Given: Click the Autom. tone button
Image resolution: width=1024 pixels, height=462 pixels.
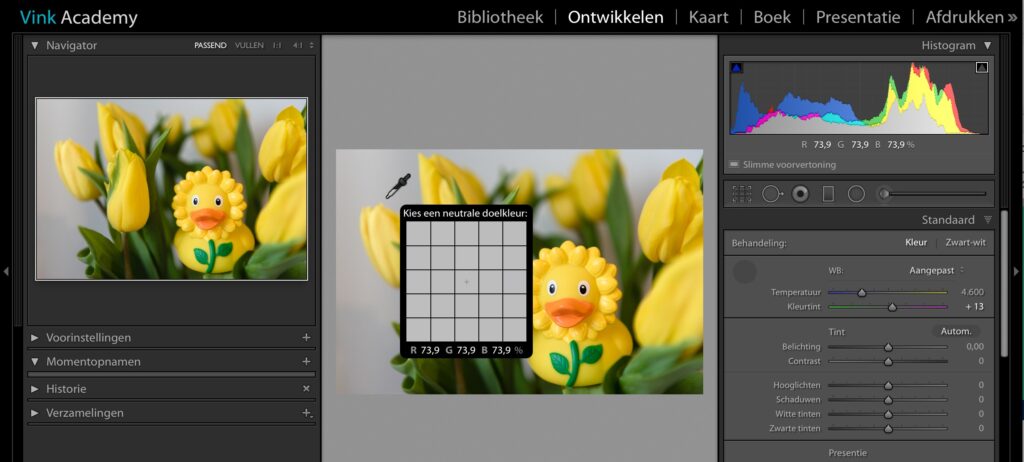Looking at the screenshot, I should pyautogui.click(x=956, y=331).
